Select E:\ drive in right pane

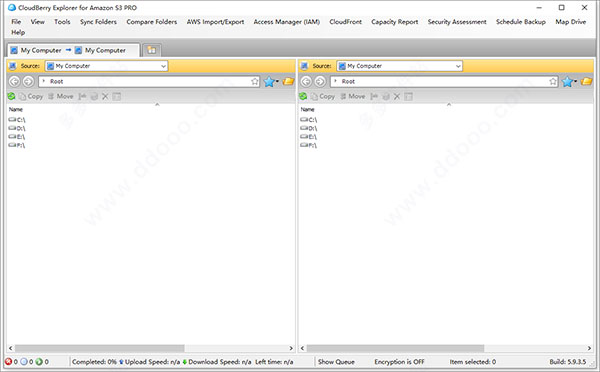(308, 137)
